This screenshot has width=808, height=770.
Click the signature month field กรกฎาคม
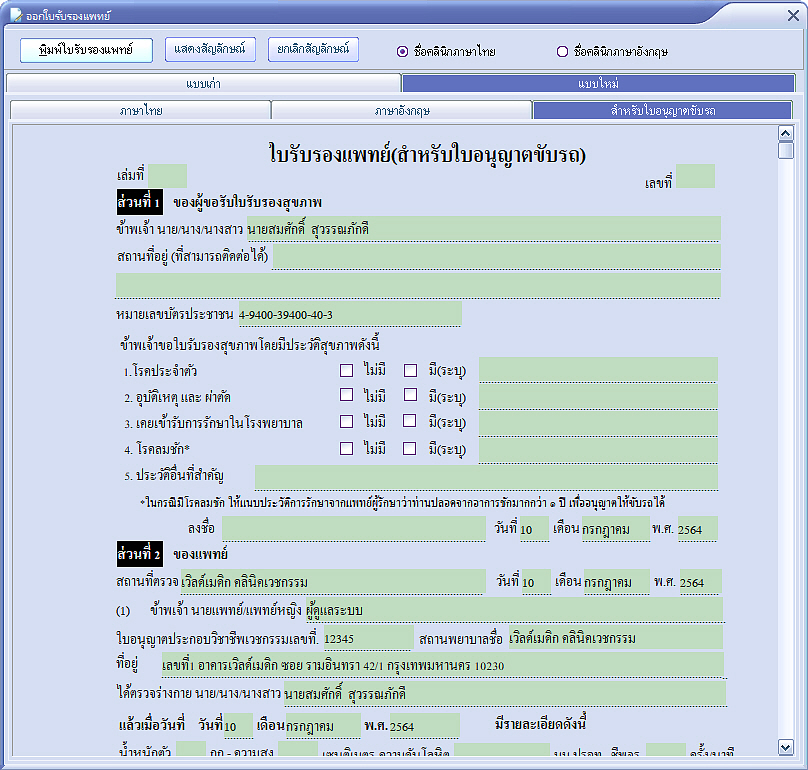pyautogui.click(x=616, y=528)
